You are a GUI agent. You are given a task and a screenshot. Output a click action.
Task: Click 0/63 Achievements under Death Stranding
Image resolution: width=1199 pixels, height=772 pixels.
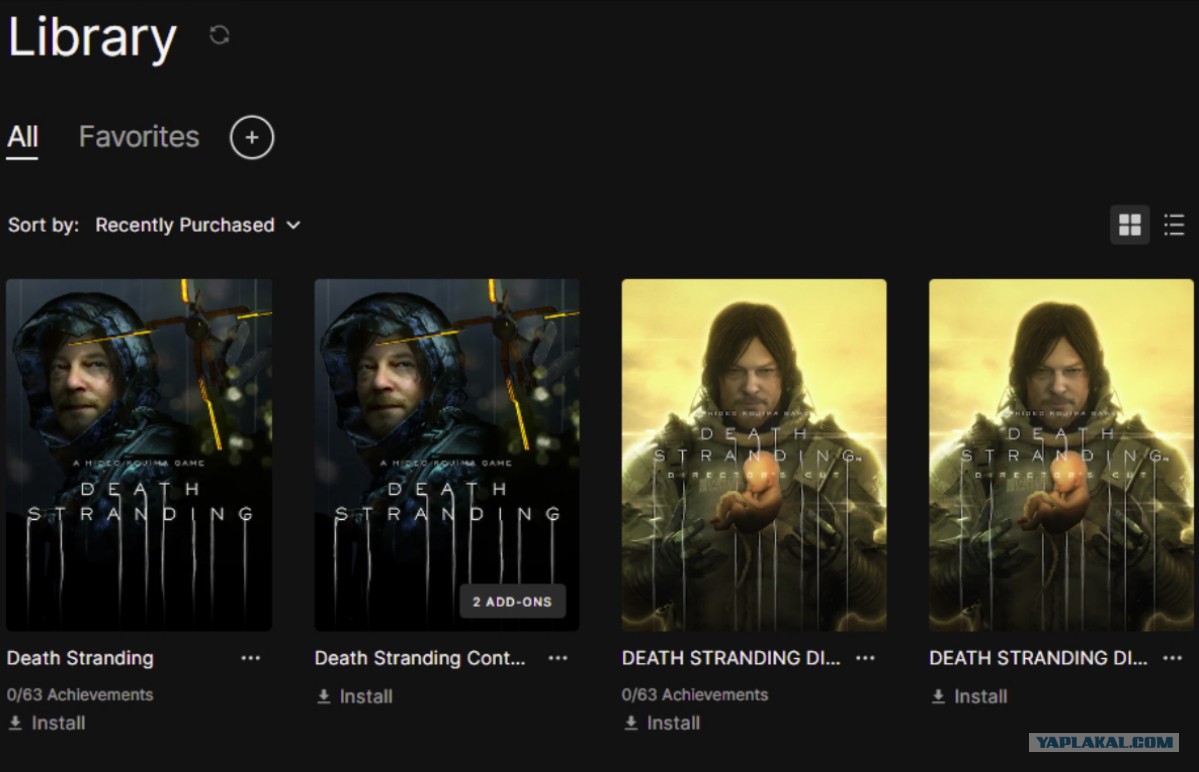pos(80,695)
